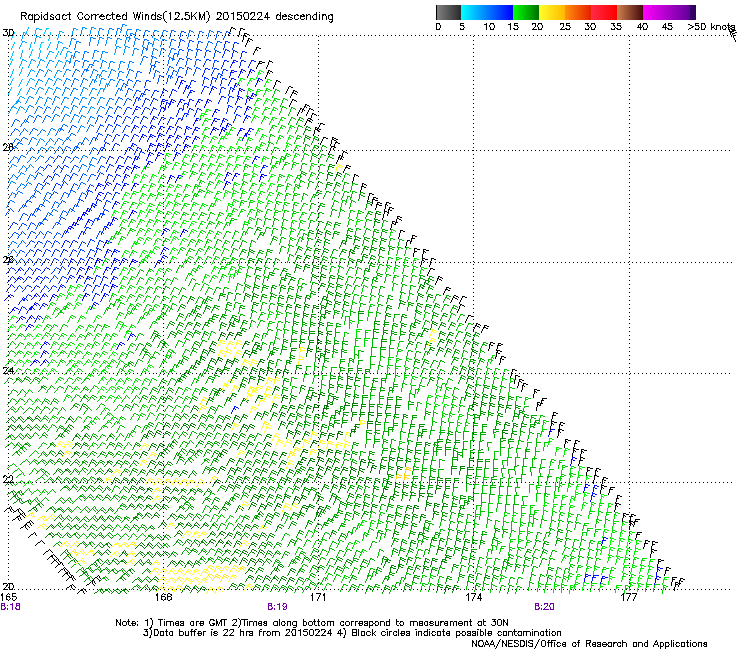
Task: Pick the gray 0-5 knots legend swatch
Action: click(x=448, y=13)
